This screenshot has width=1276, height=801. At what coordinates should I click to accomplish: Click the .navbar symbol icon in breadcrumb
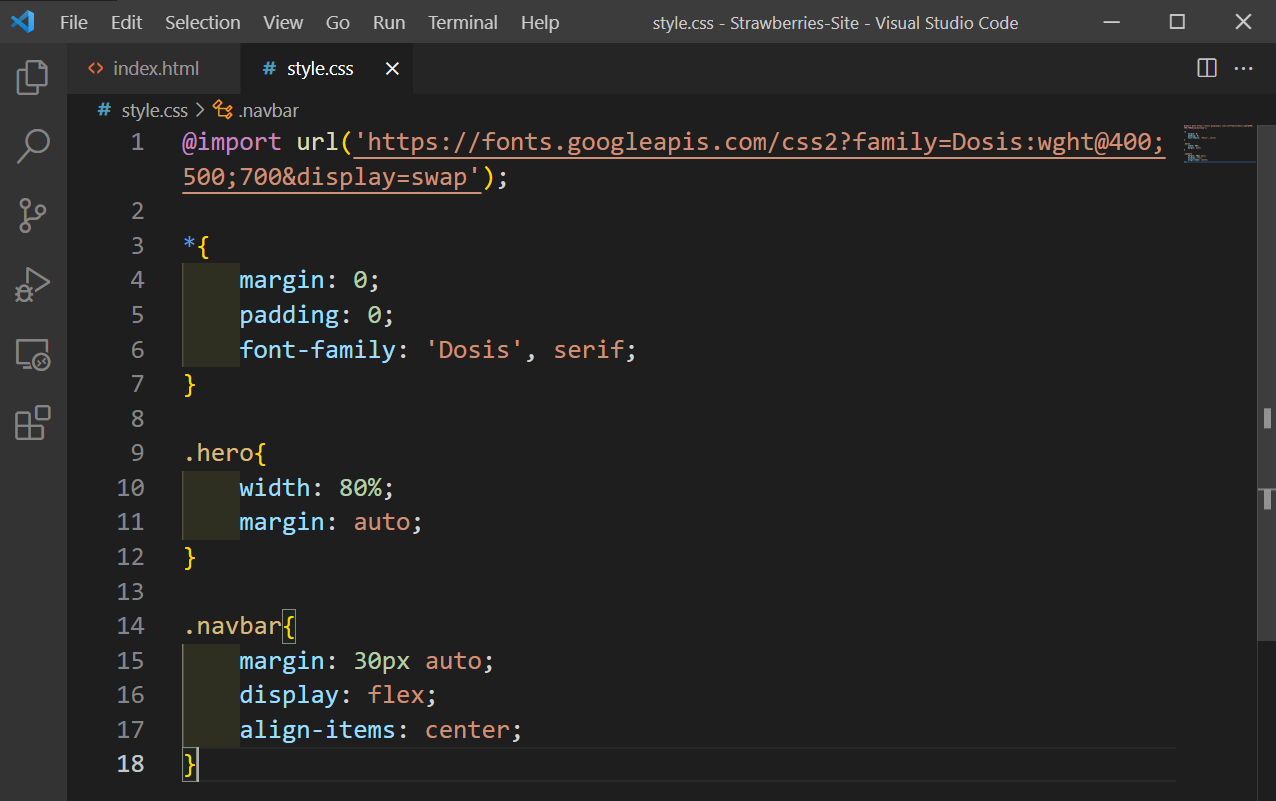tap(223, 110)
